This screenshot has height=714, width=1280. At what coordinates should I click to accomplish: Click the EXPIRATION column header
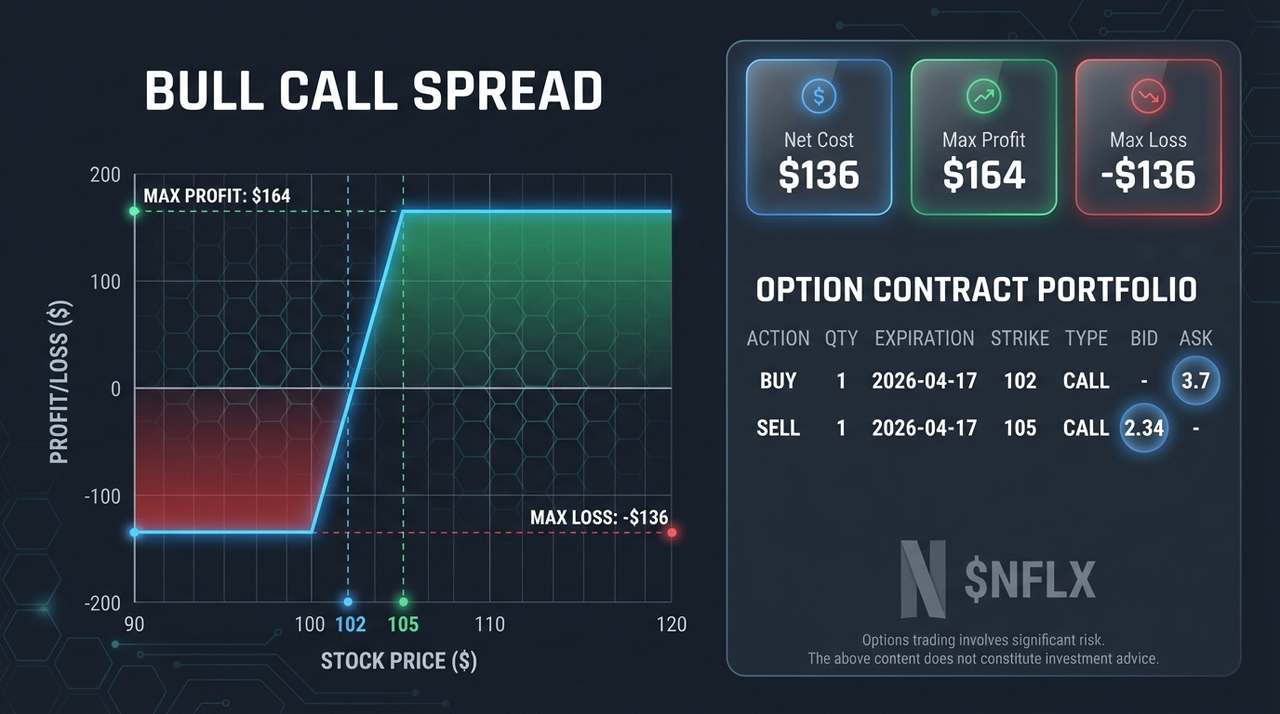(x=924, y=338)
